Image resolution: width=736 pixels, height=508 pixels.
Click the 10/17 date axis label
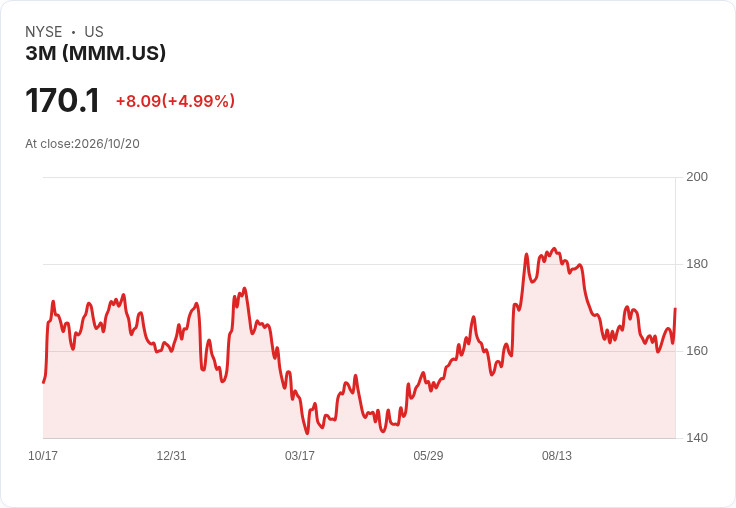(43, 456)
